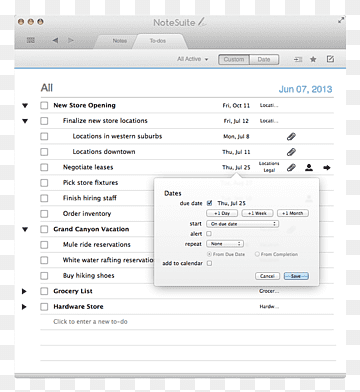Image resolution: width=360 pixels, height=392 pixels.
Task: Check off Locations in western suburbs
Action: point(44,136)
